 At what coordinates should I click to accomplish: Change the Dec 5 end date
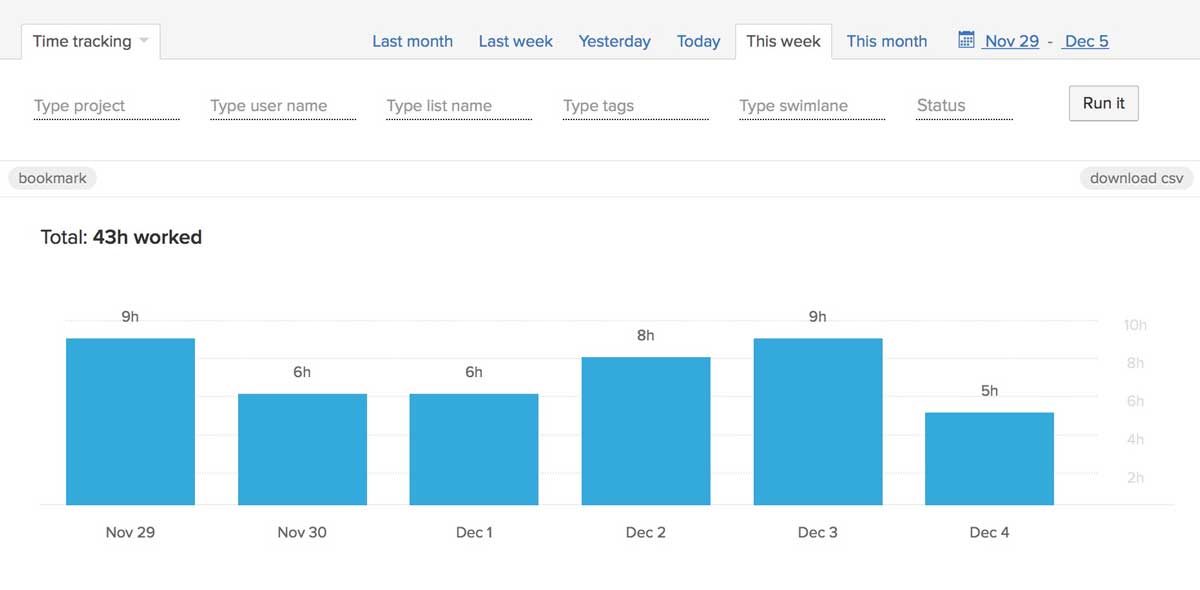tap(1084, 41)
